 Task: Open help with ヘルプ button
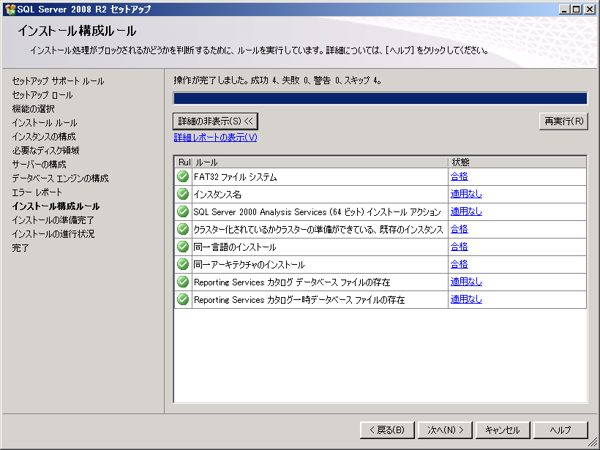(561, 430)
